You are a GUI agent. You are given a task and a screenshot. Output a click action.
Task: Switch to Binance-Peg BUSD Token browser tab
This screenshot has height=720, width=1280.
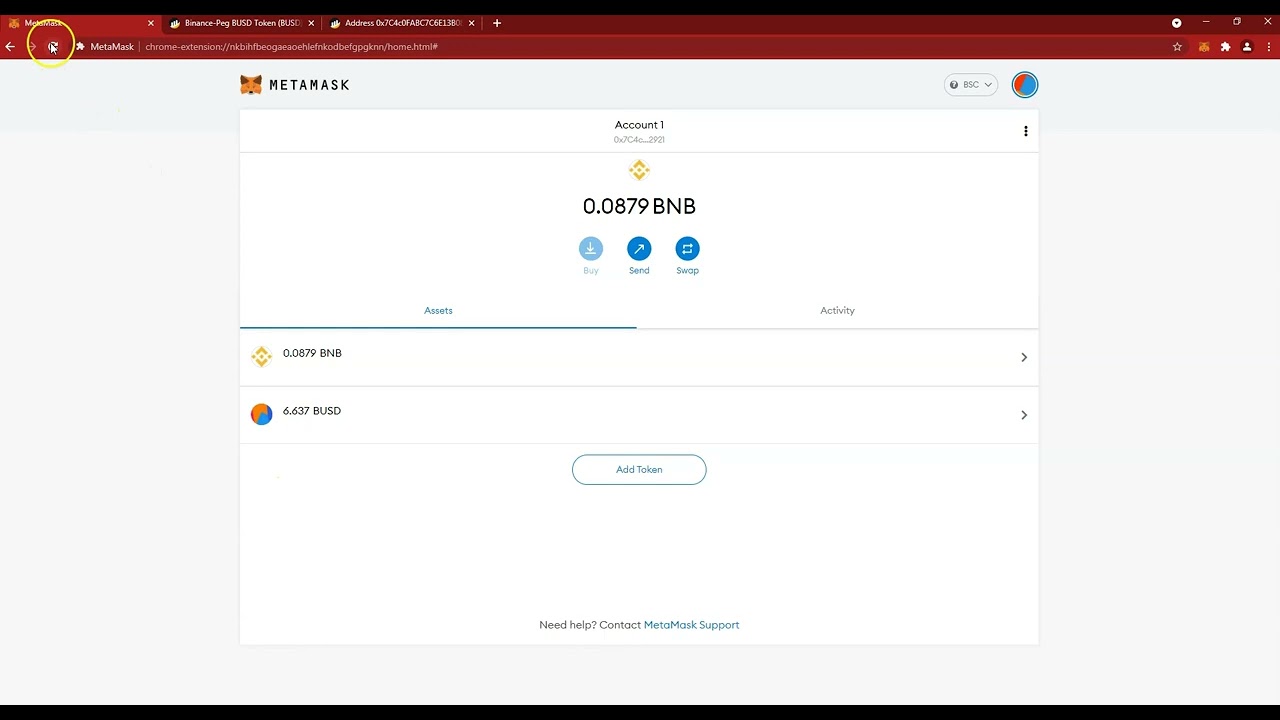241,23
